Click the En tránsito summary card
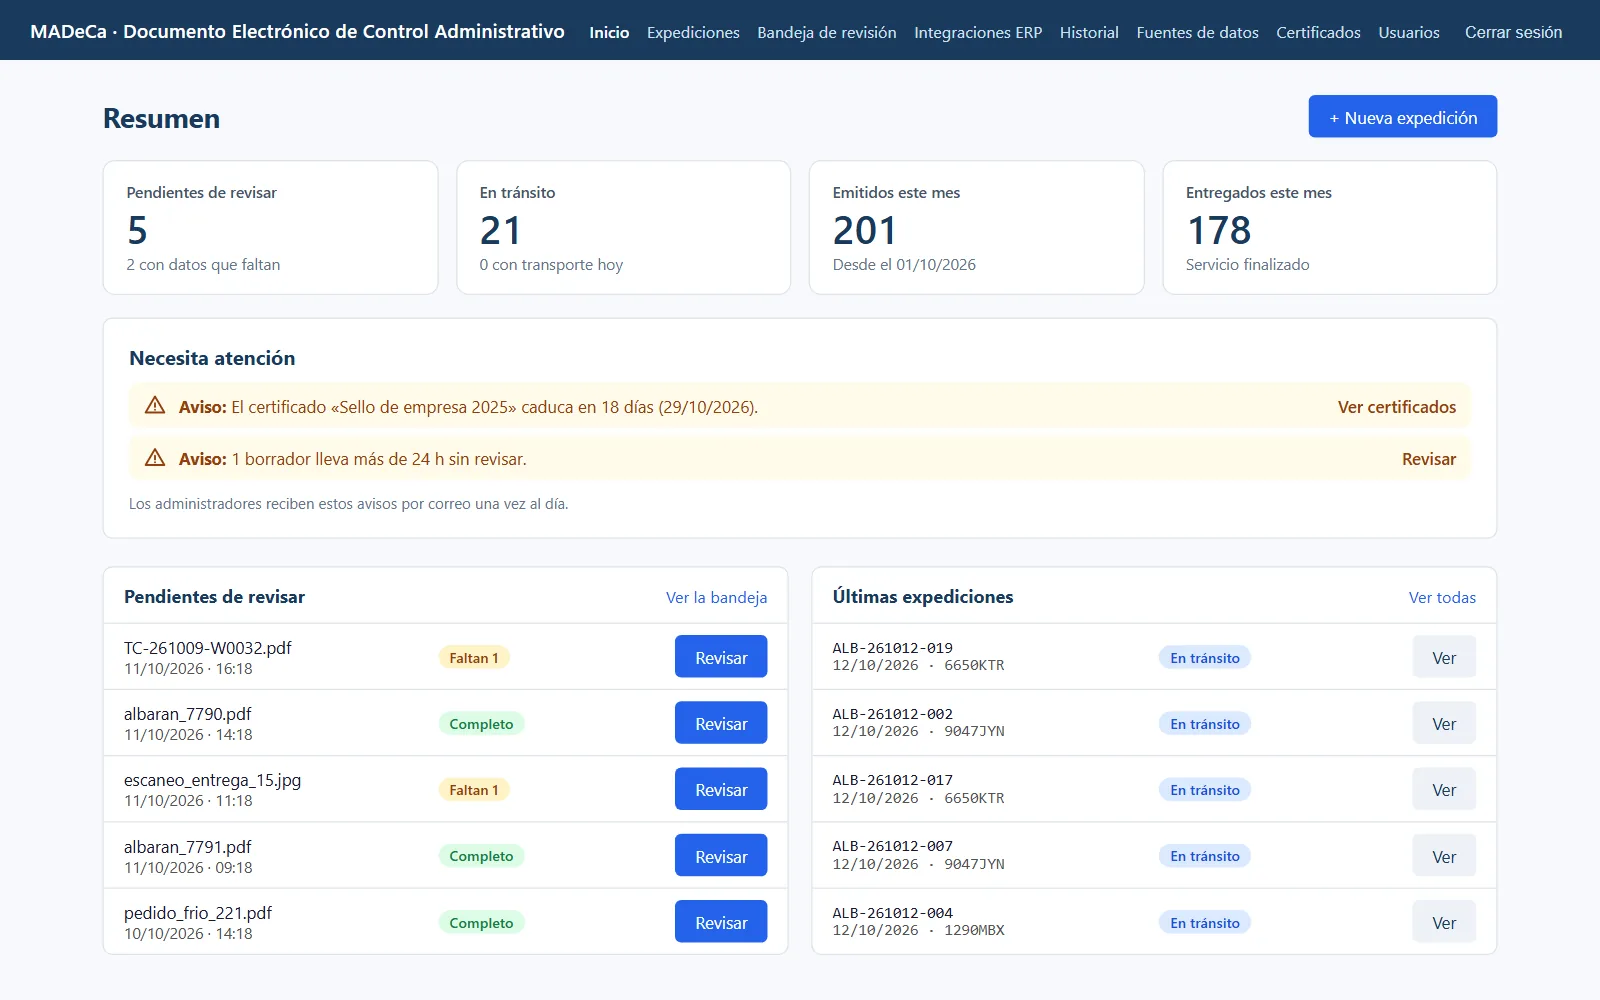Screen dimensions: 1600x1000 pos(623,228)
